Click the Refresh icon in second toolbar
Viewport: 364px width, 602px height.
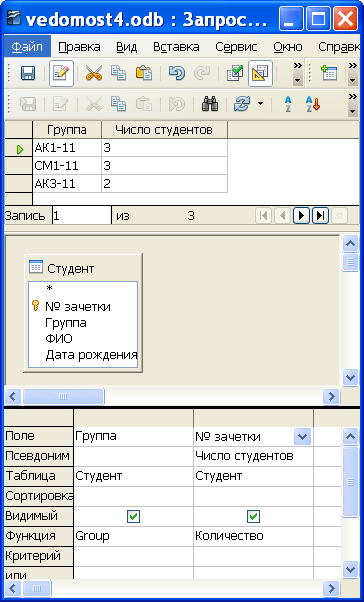[x=242, y=104]
